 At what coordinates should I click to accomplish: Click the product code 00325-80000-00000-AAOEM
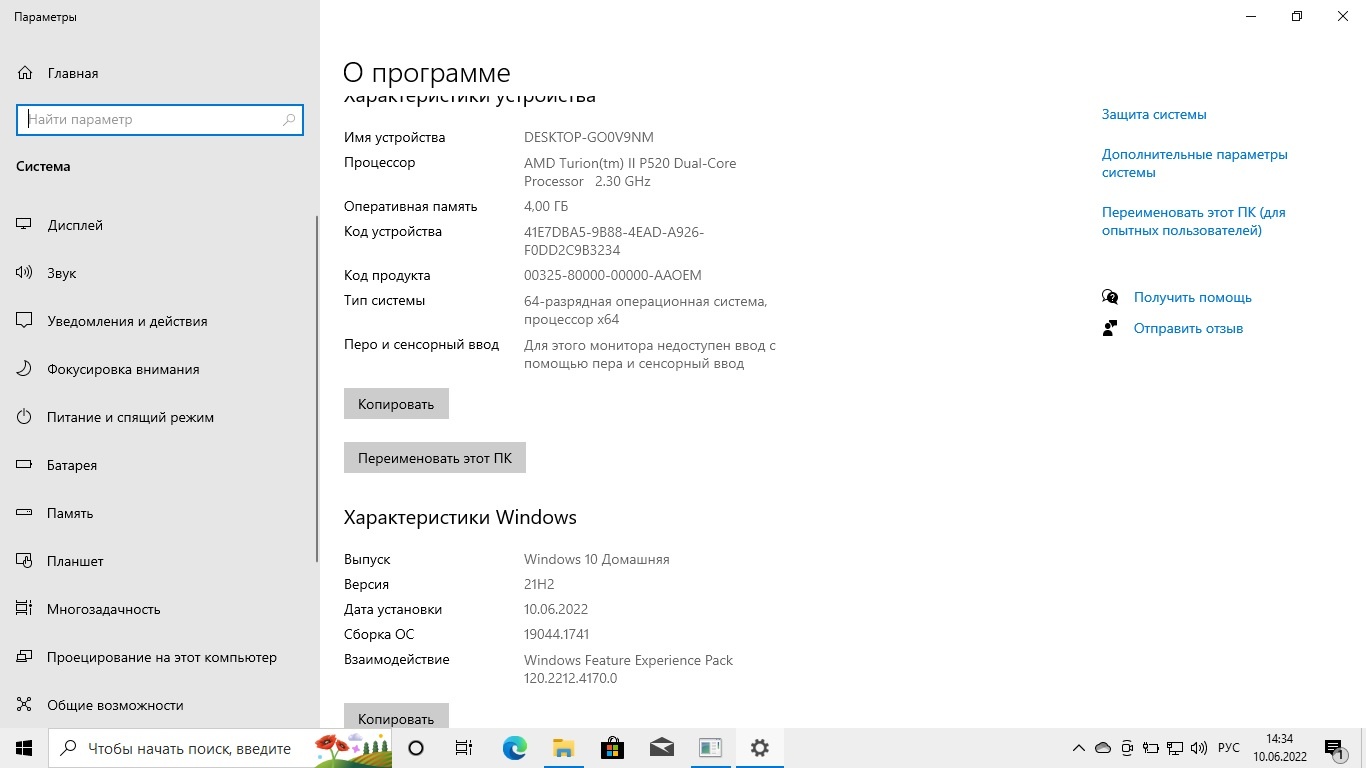[613, 275]
